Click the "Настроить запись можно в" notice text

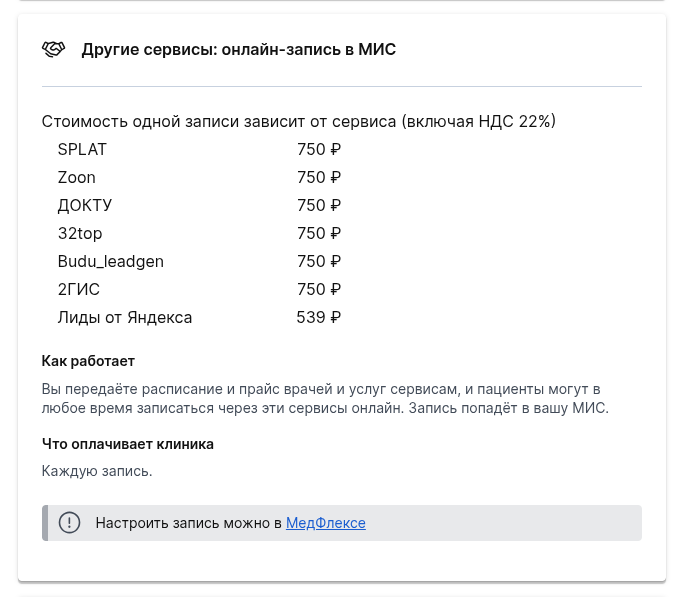pyautogui.click(x=188, y=523)
